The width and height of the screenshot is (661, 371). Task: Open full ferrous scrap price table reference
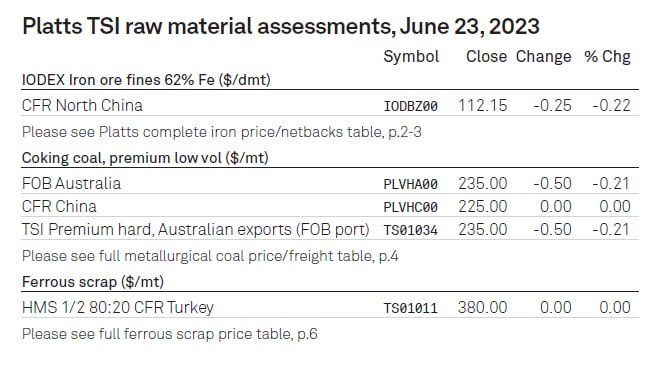(x=169, y=334)
